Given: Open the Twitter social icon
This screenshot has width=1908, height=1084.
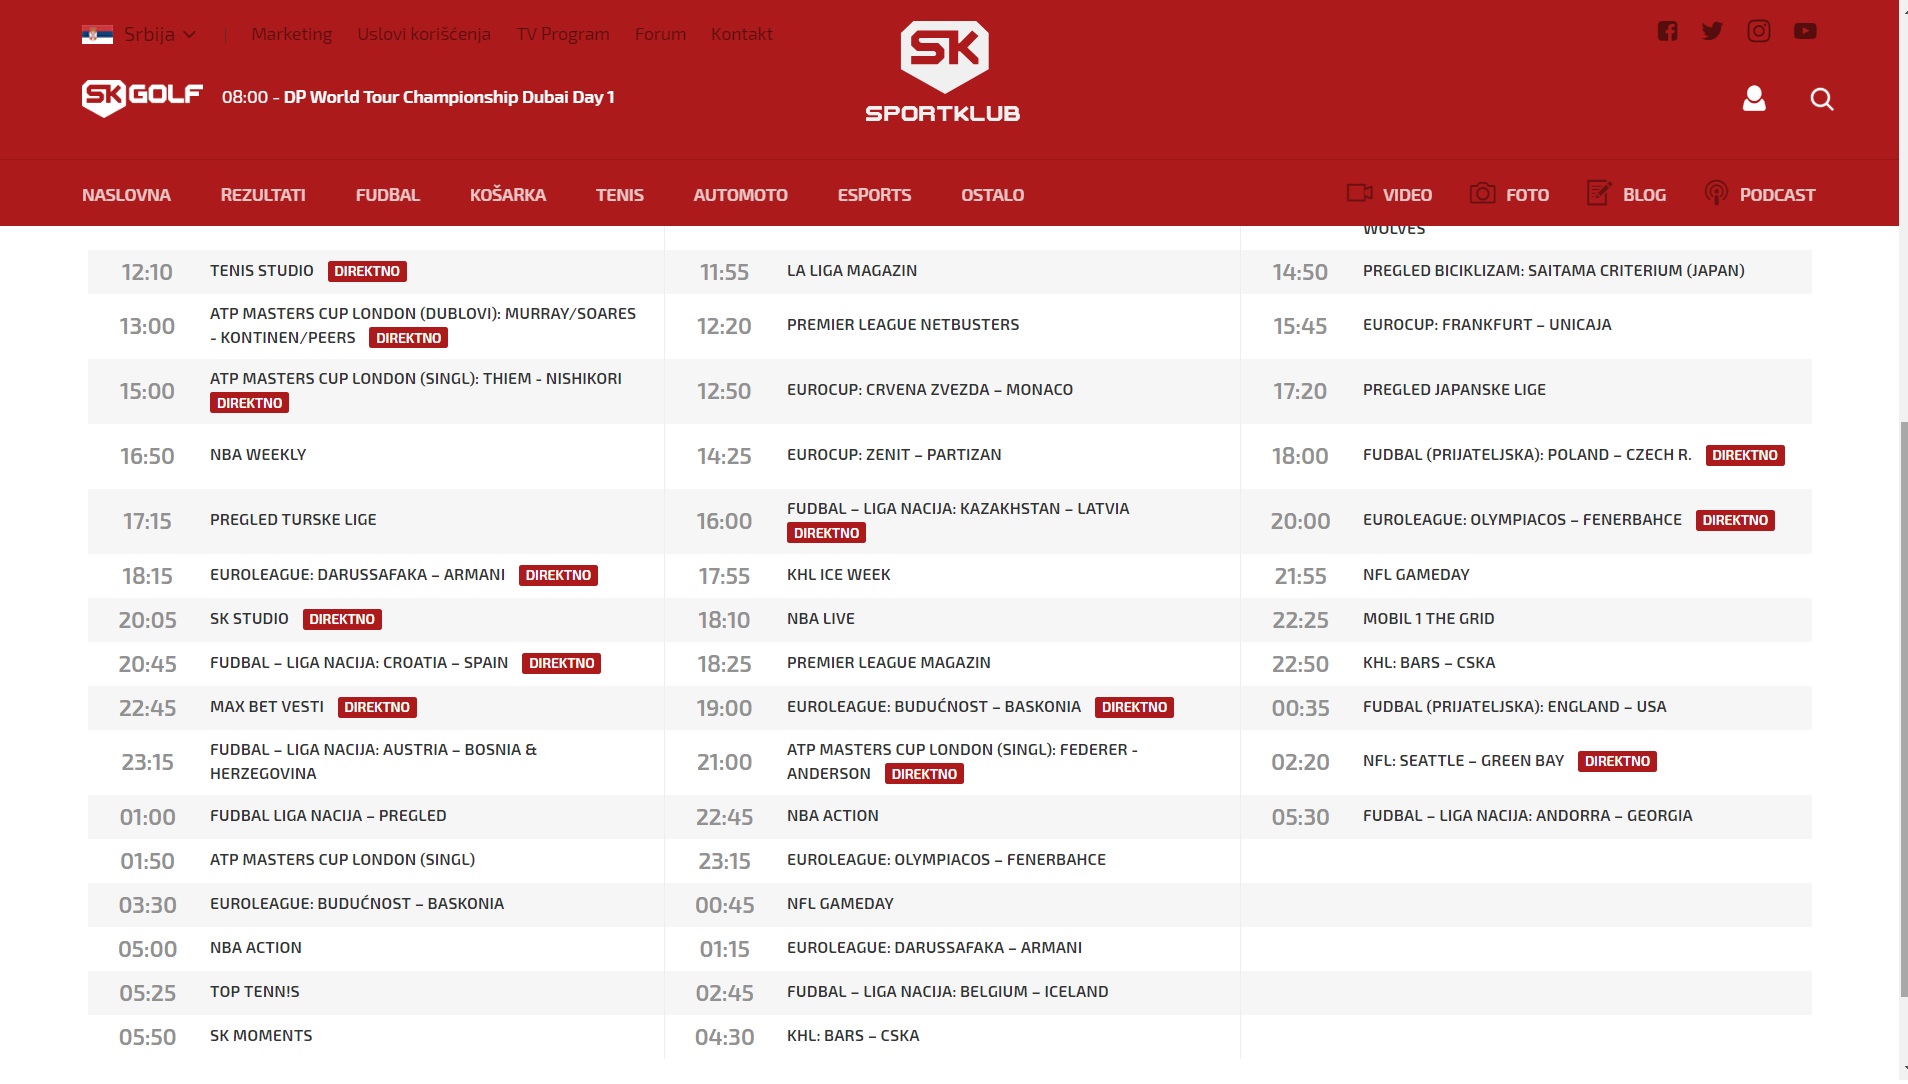Looking at the screenshot, I should click(1712, 31).
